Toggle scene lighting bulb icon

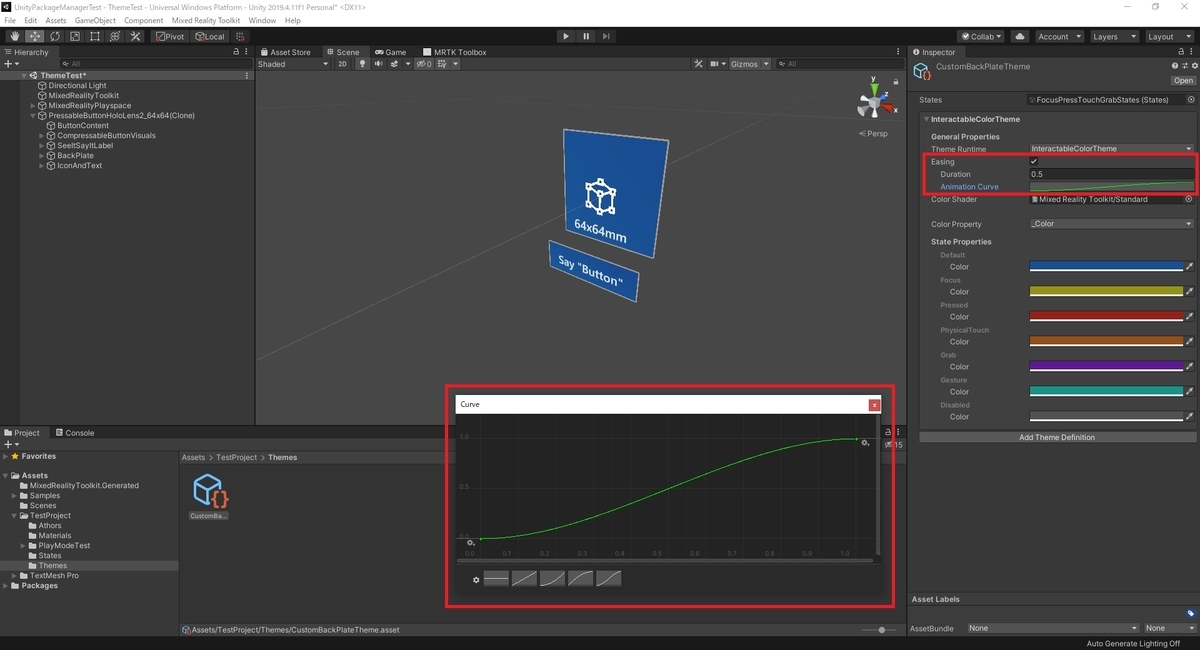[x=363, y=64]
